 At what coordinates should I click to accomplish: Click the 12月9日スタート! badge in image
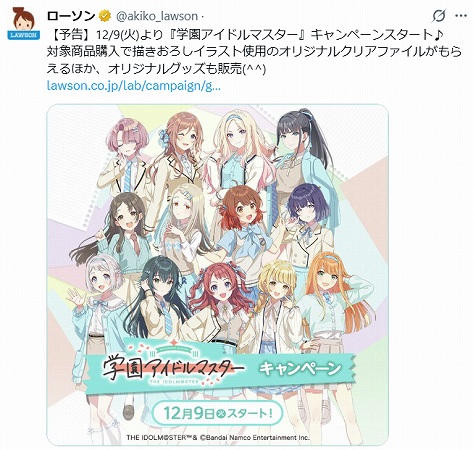tap(218, 413)
